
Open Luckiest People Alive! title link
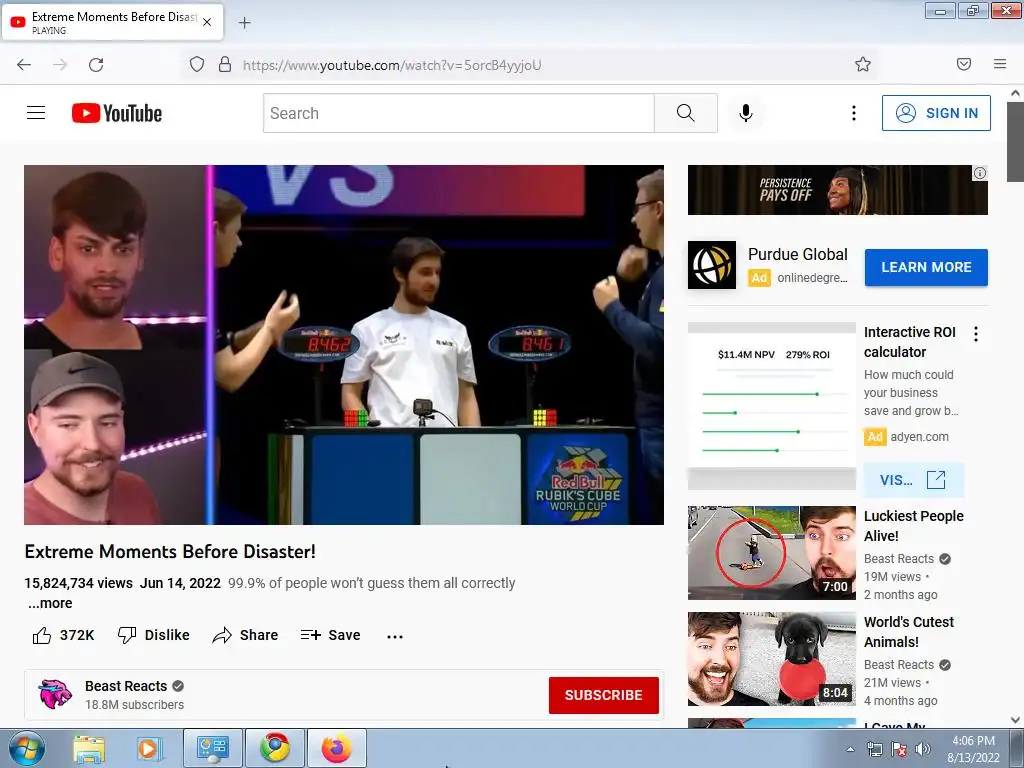point(914,526)
